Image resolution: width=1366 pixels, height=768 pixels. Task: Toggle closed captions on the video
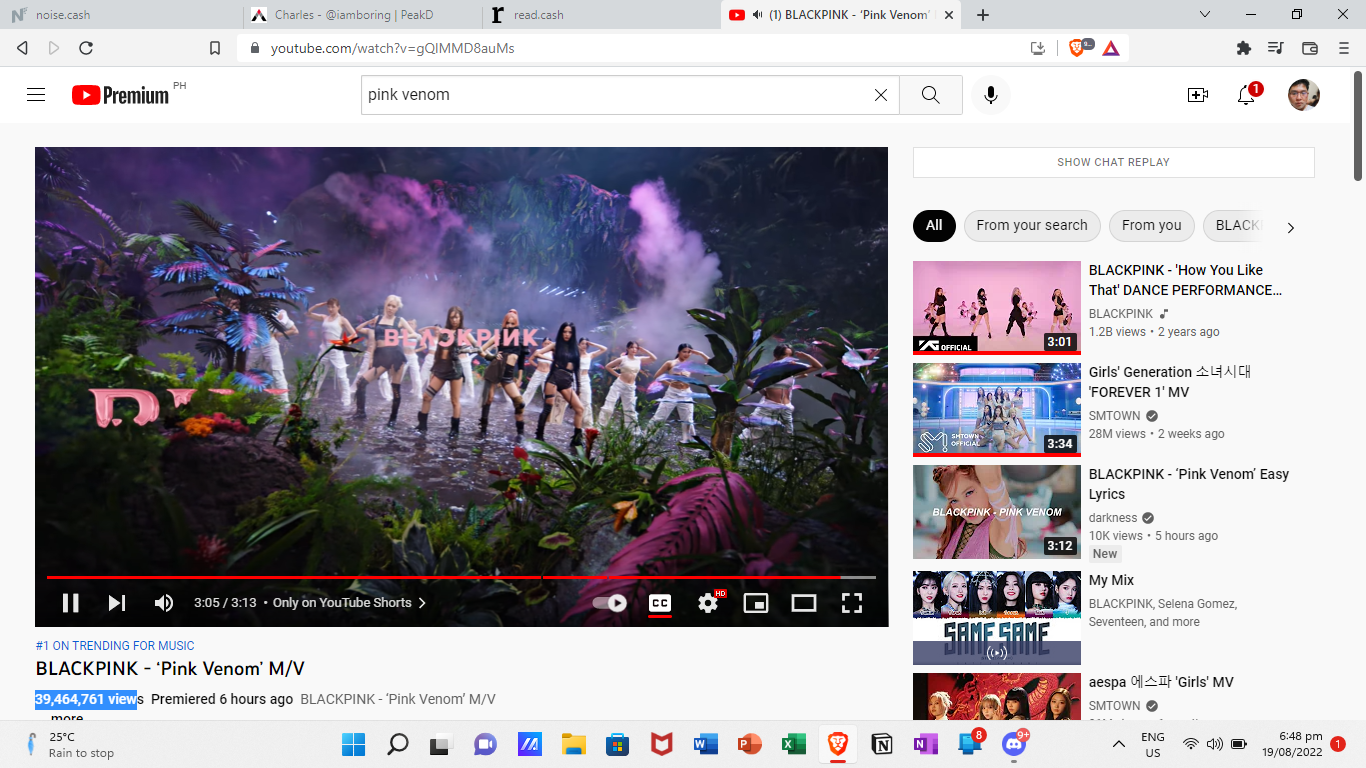(660, 603)
